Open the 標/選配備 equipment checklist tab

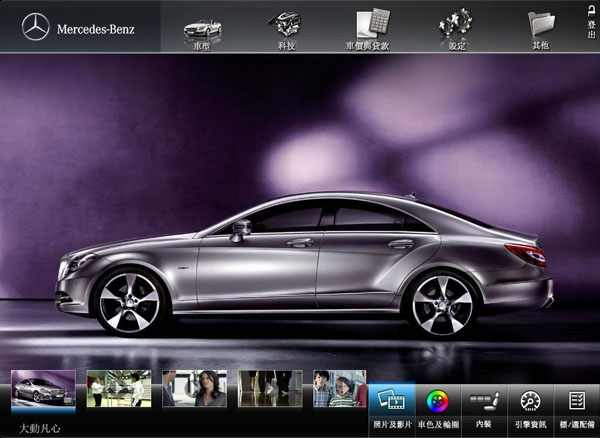tap(576, 409)
